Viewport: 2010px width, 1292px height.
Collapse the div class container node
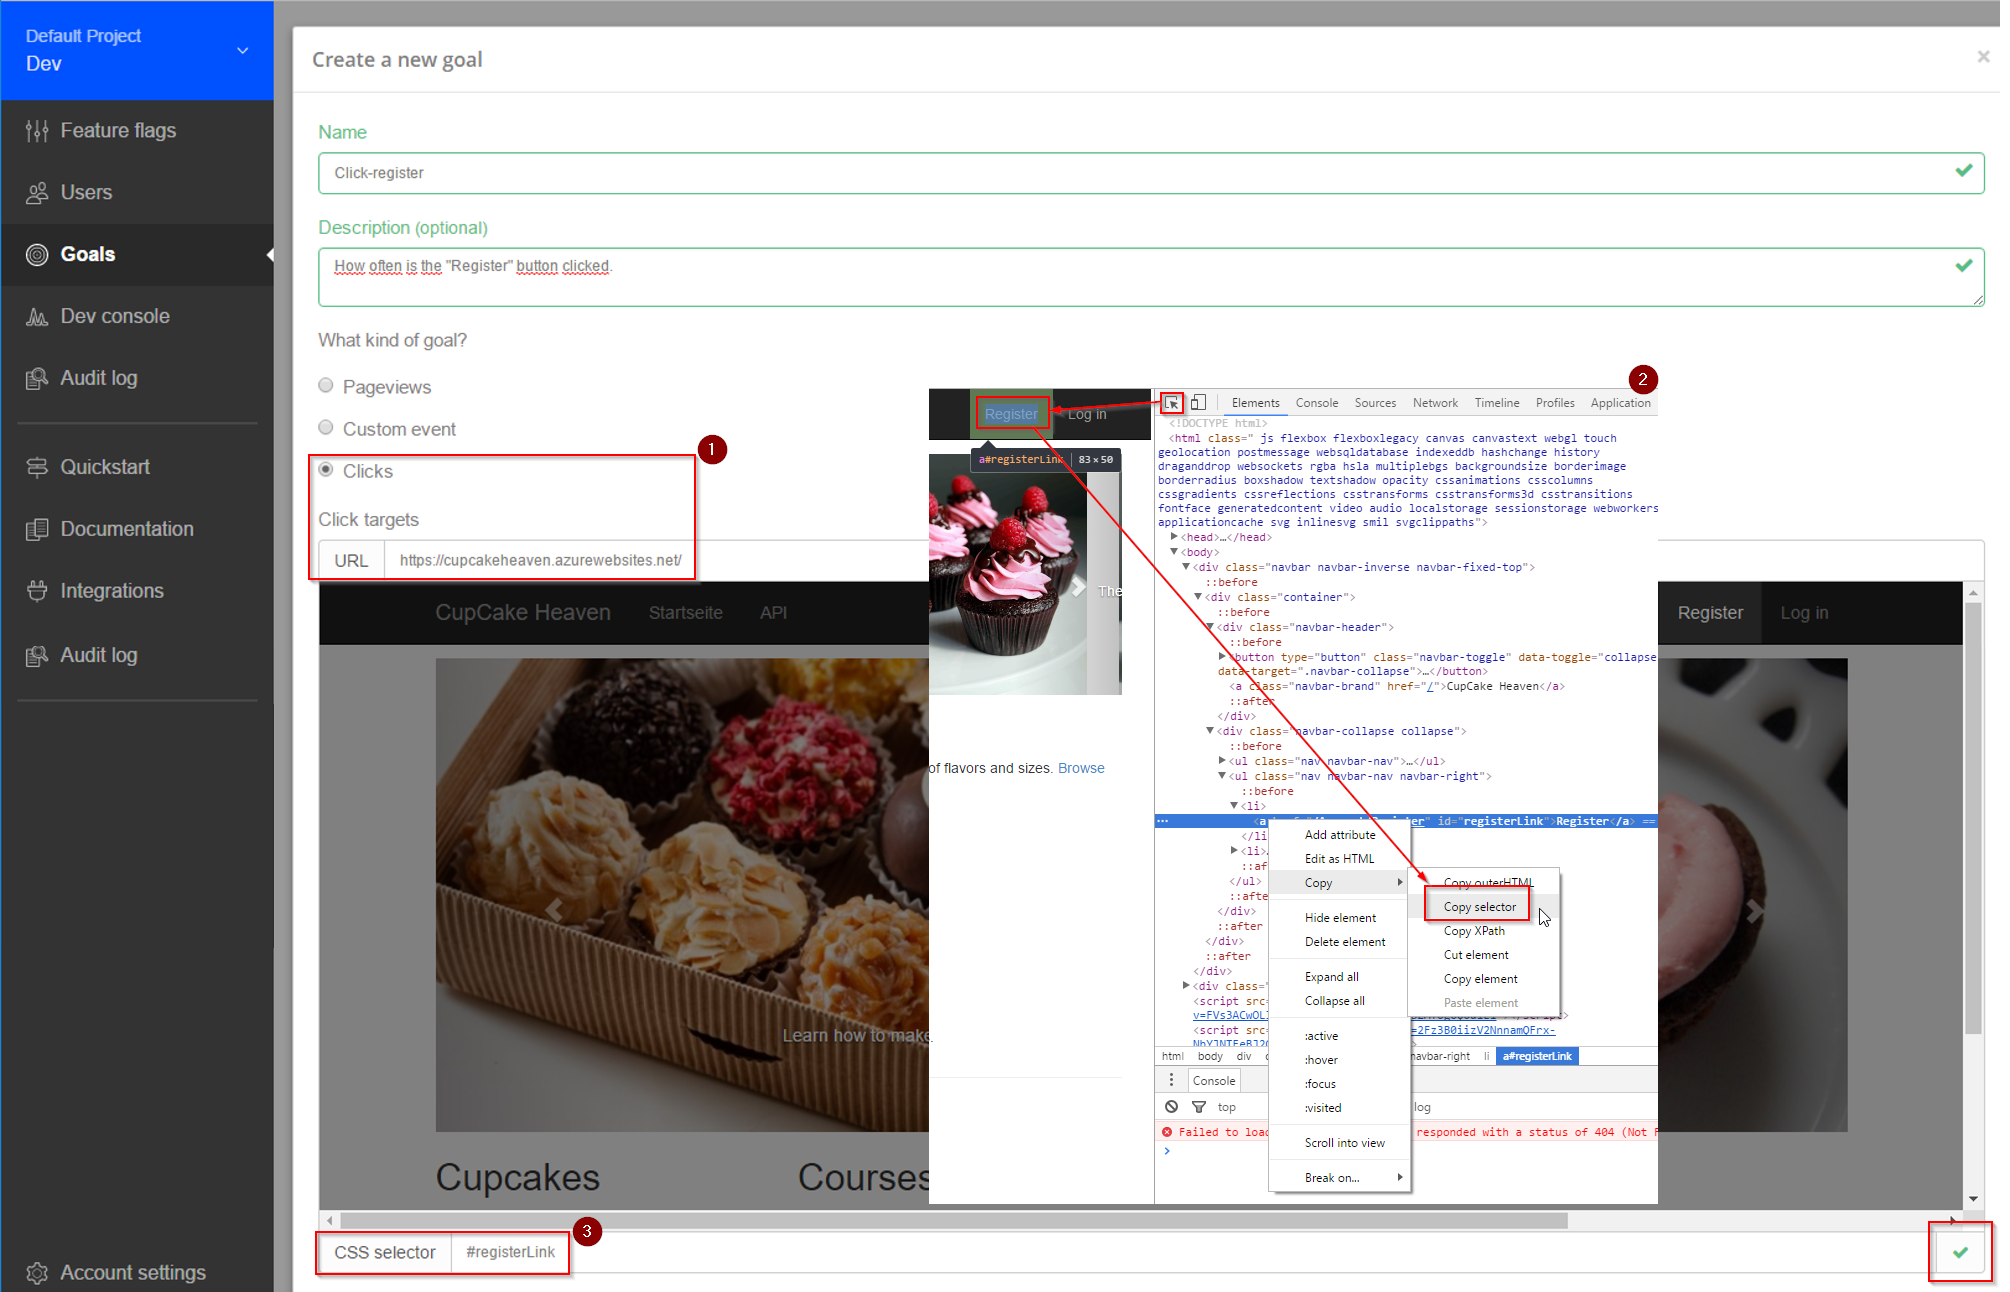tap(1198, 597)
